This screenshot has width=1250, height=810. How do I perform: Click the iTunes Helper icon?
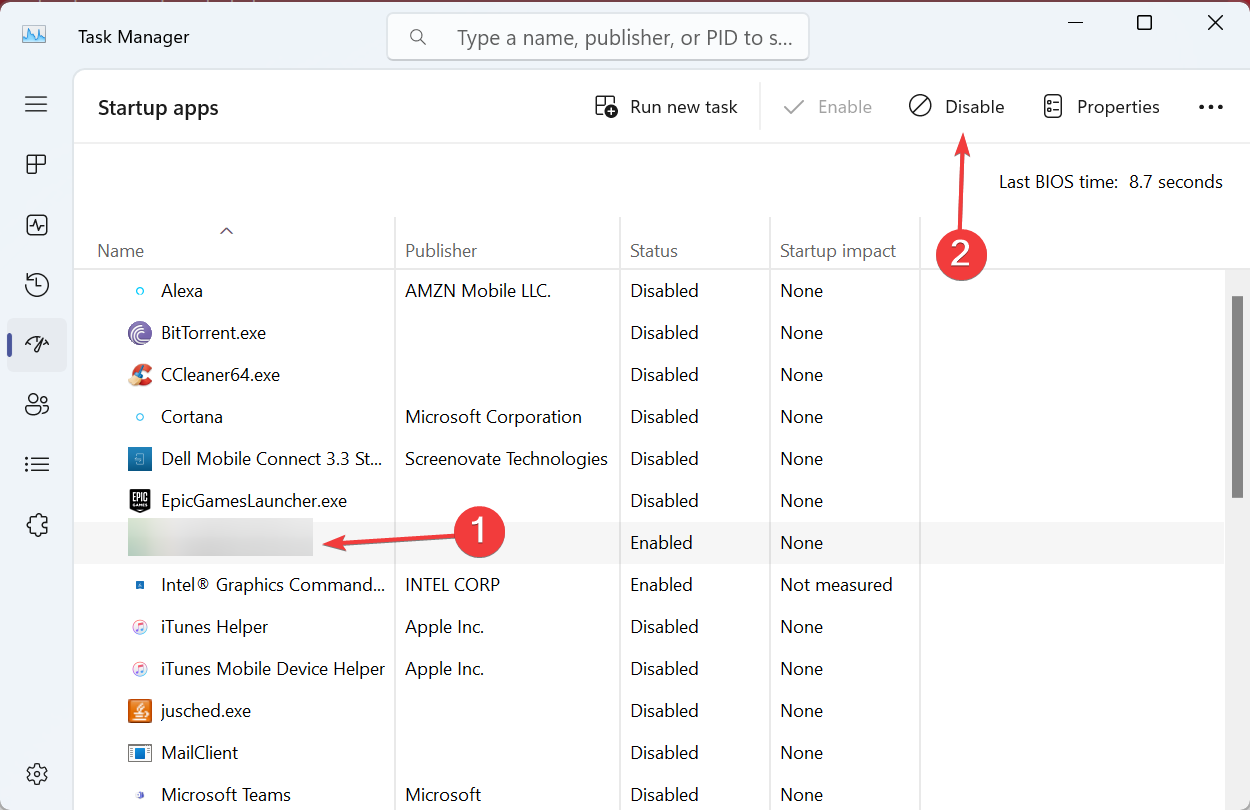click(x=140, y=627)
